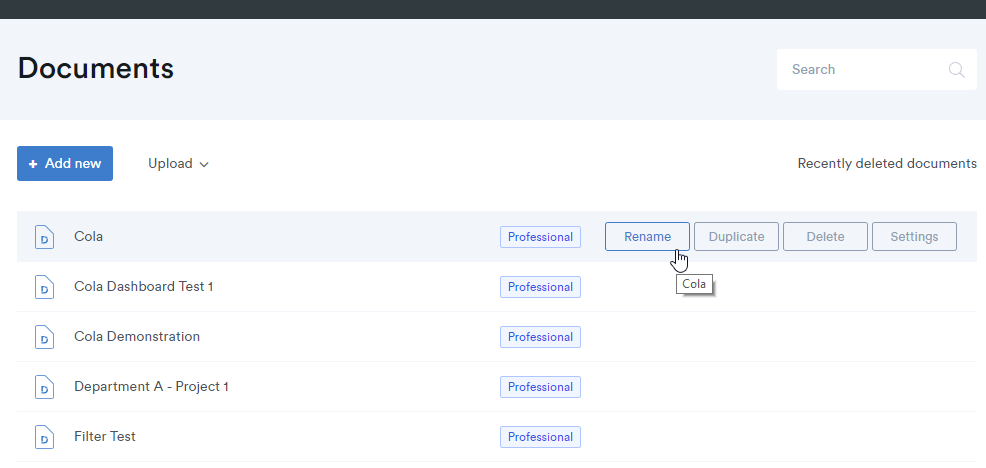Viewport: 986px width, 468px height.
Task: Click the Filter Test document icon
Action: [44, 437]
